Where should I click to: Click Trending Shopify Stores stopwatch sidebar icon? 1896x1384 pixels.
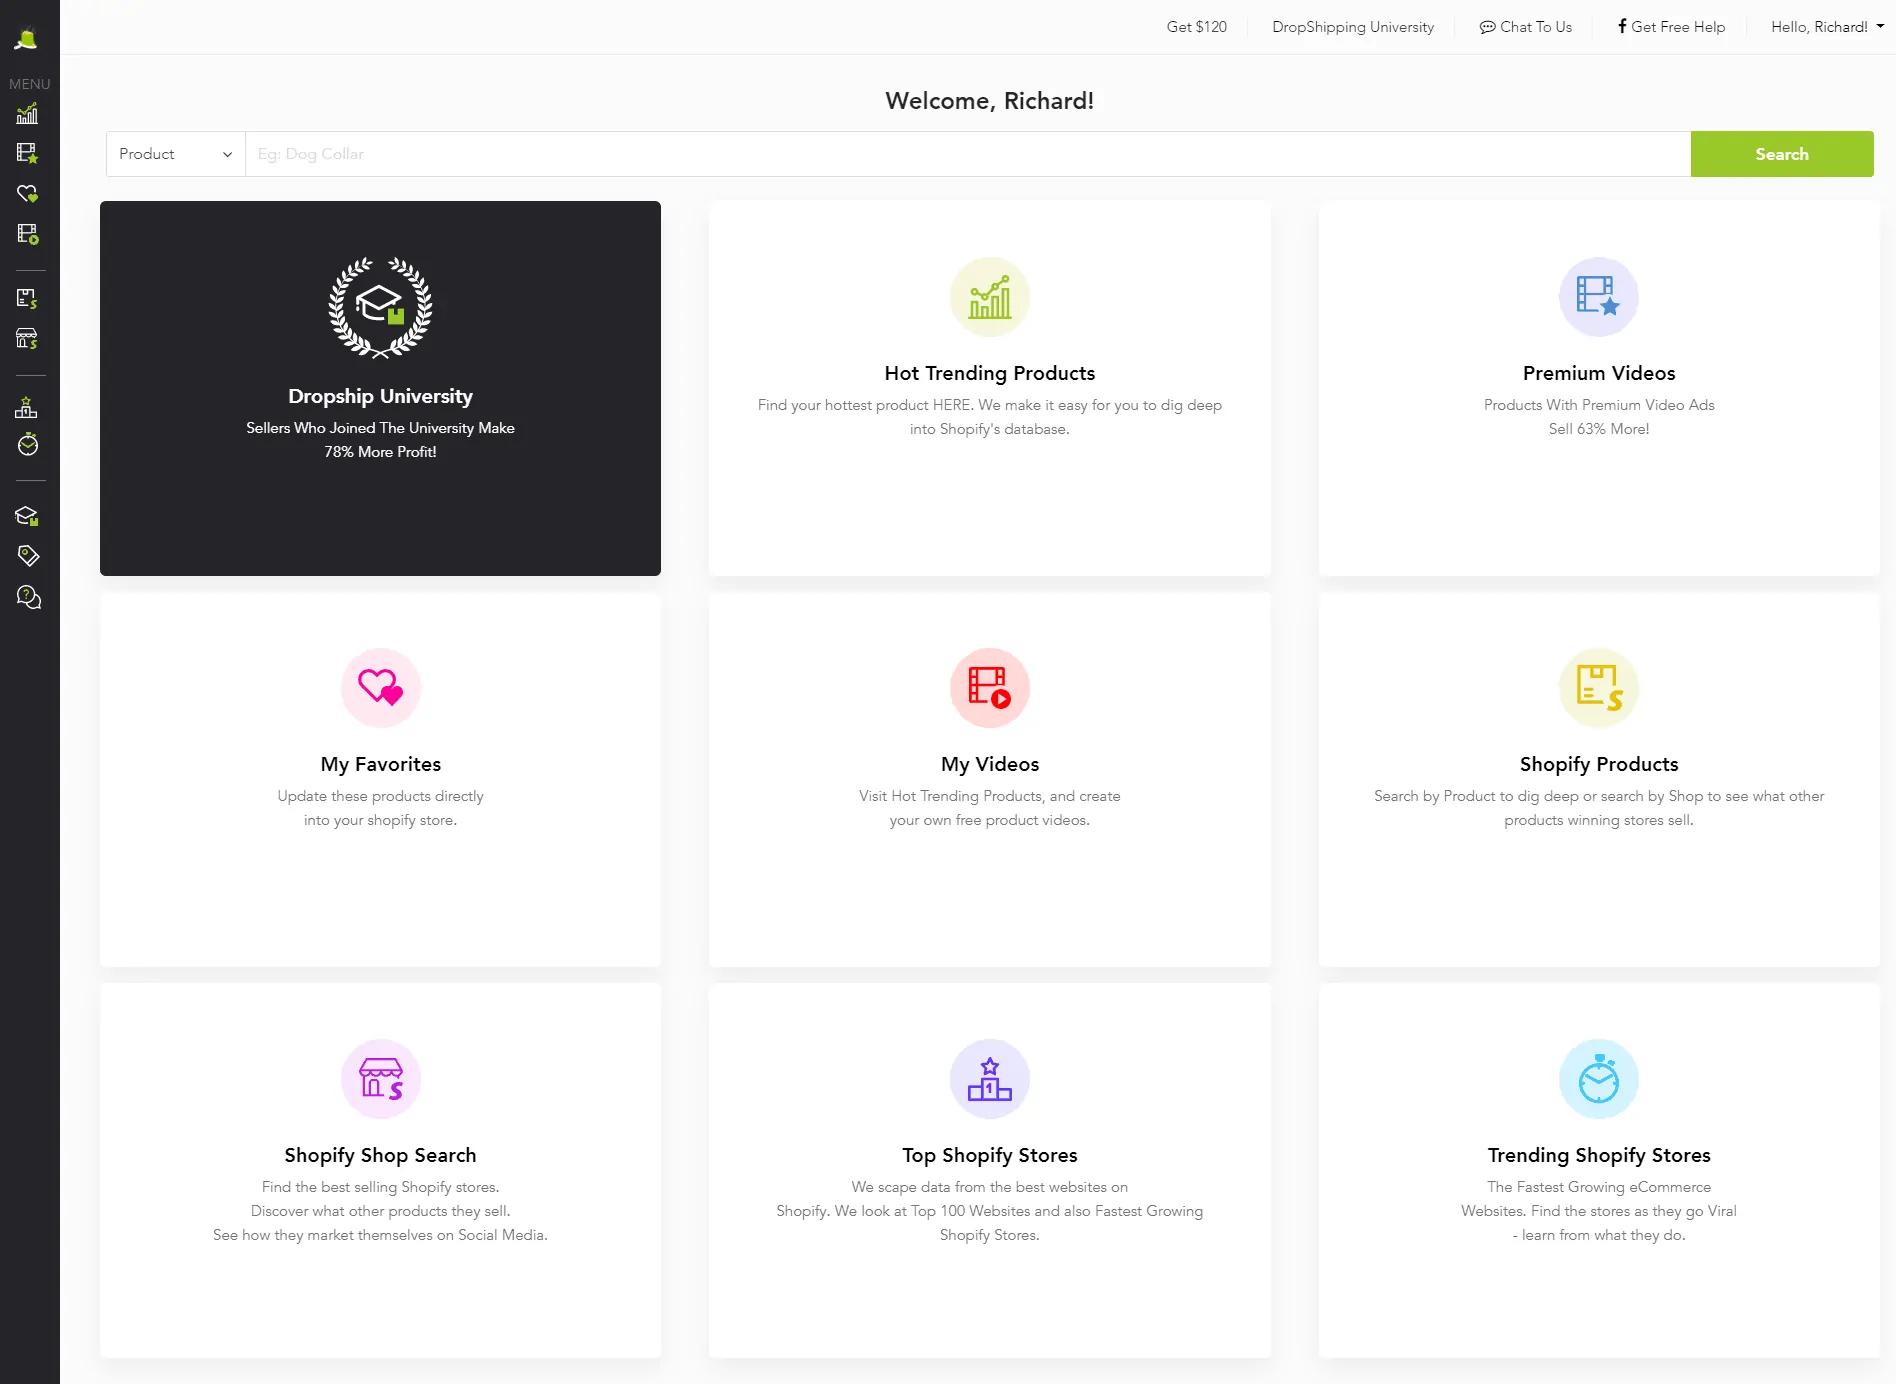point(27,444)
